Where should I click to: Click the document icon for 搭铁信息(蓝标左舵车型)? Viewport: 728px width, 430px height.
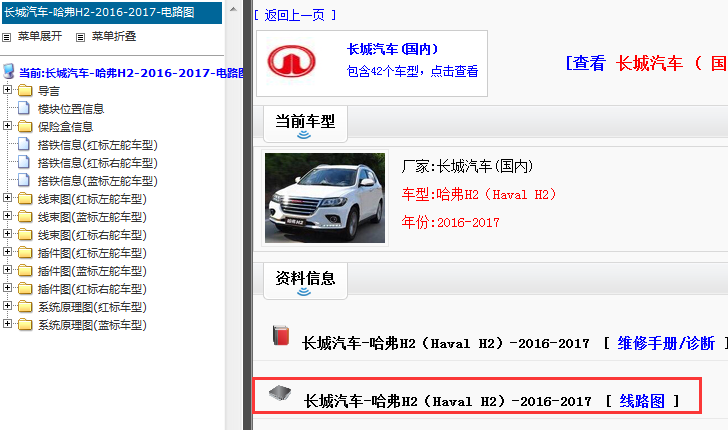[x=24, y=180]
